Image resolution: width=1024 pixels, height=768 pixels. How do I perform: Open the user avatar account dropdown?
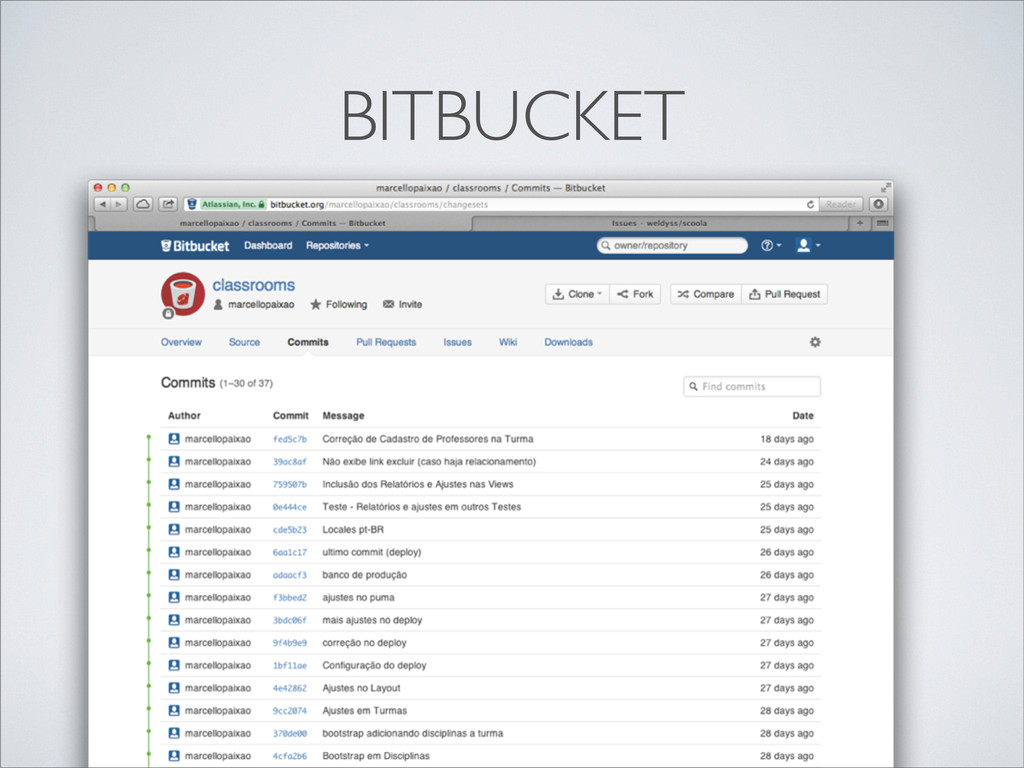pyautogui.click(x=808, y=246)
